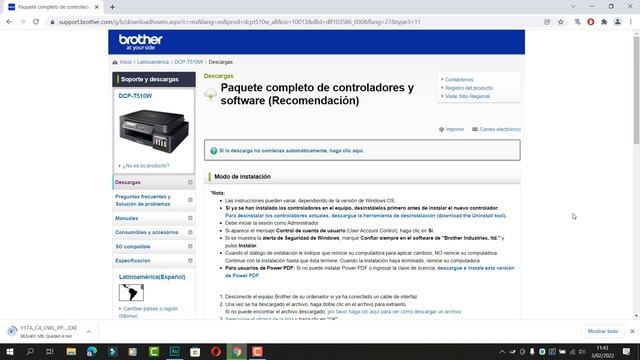Open Preguntas frecuentes y Solución de problemas
The width and height of the screenshot is (640, 360).
(x=154, y=200)
